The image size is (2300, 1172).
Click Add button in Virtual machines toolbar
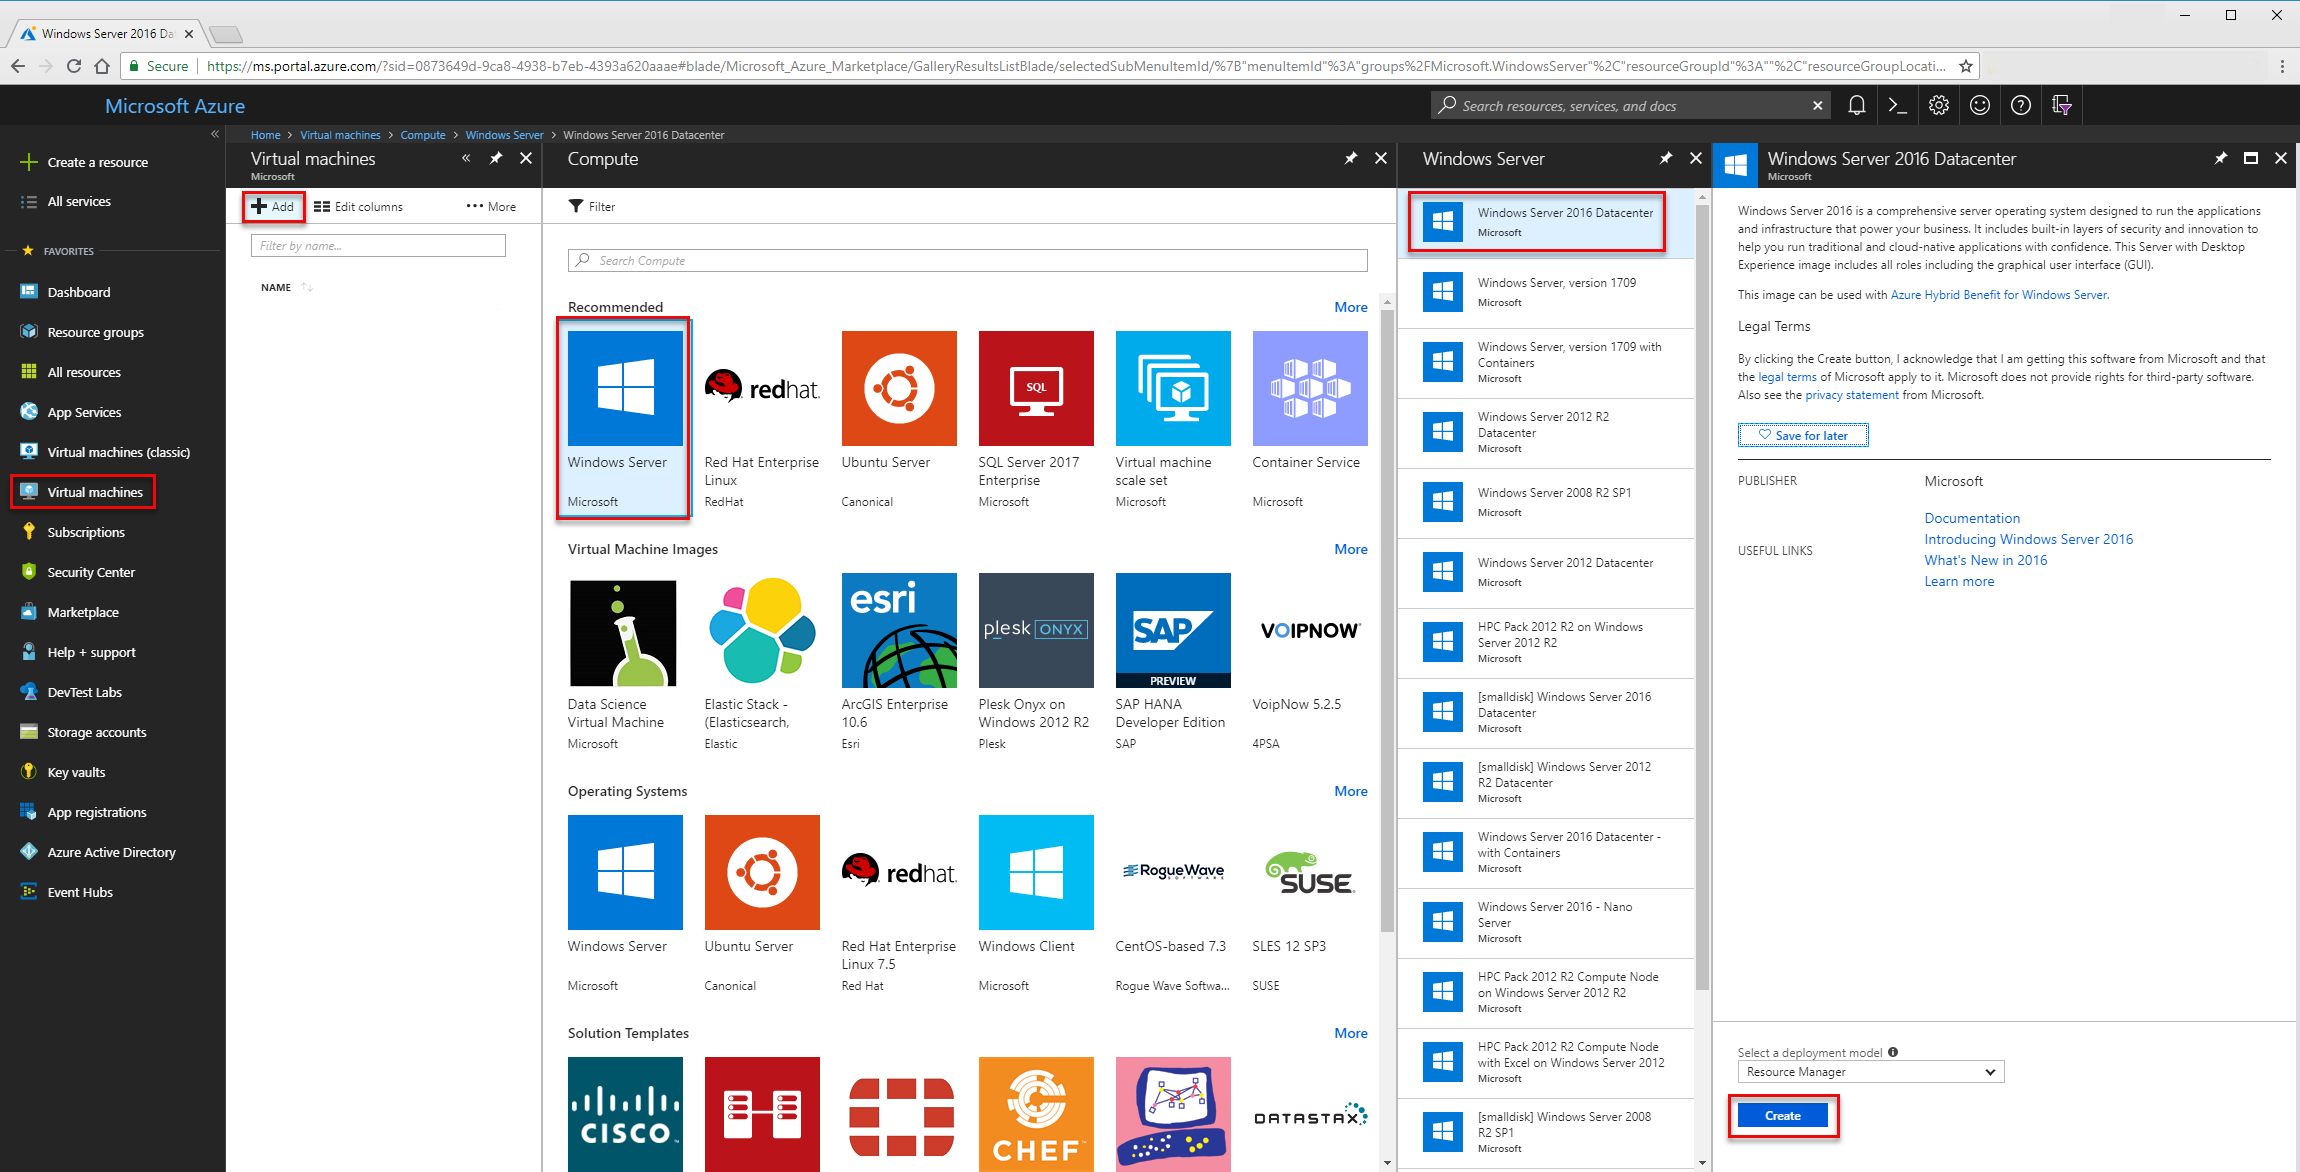273,206
